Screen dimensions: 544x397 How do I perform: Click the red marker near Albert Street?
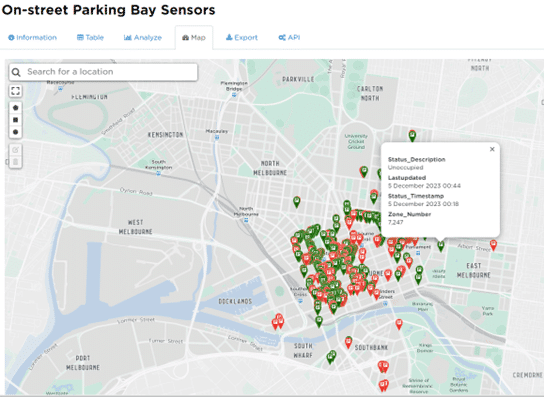click(493, 245)
